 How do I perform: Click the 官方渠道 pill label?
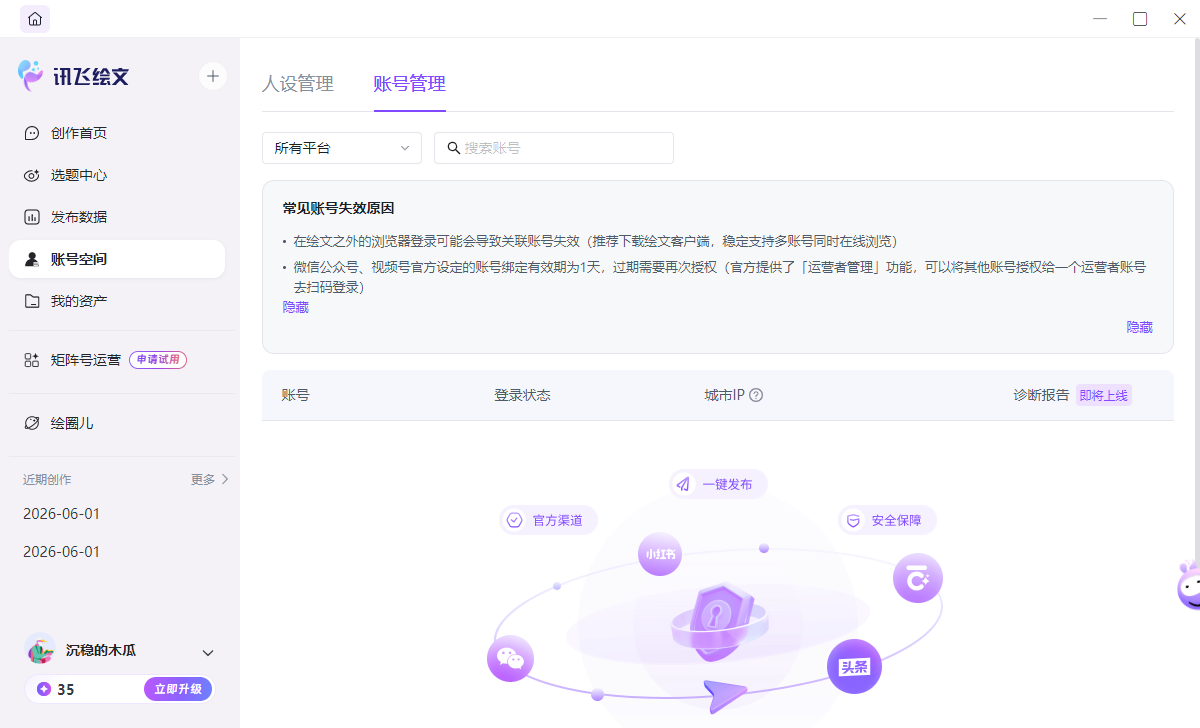548,520
